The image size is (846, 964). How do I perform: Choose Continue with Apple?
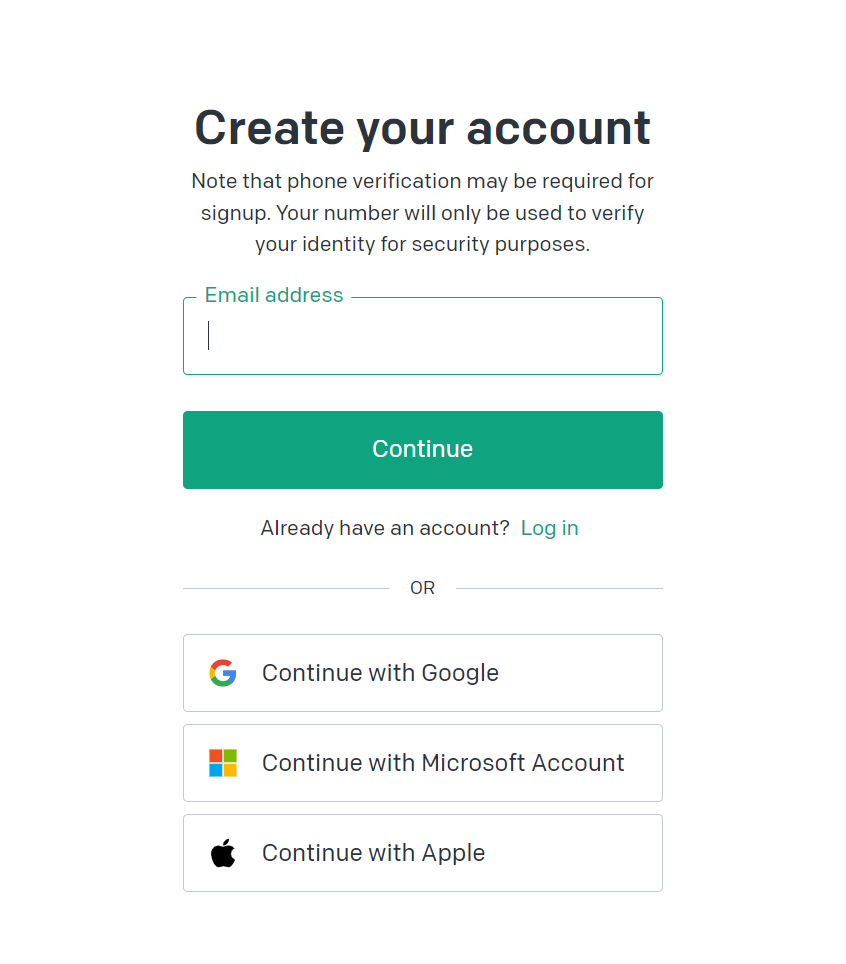point(422,852)
